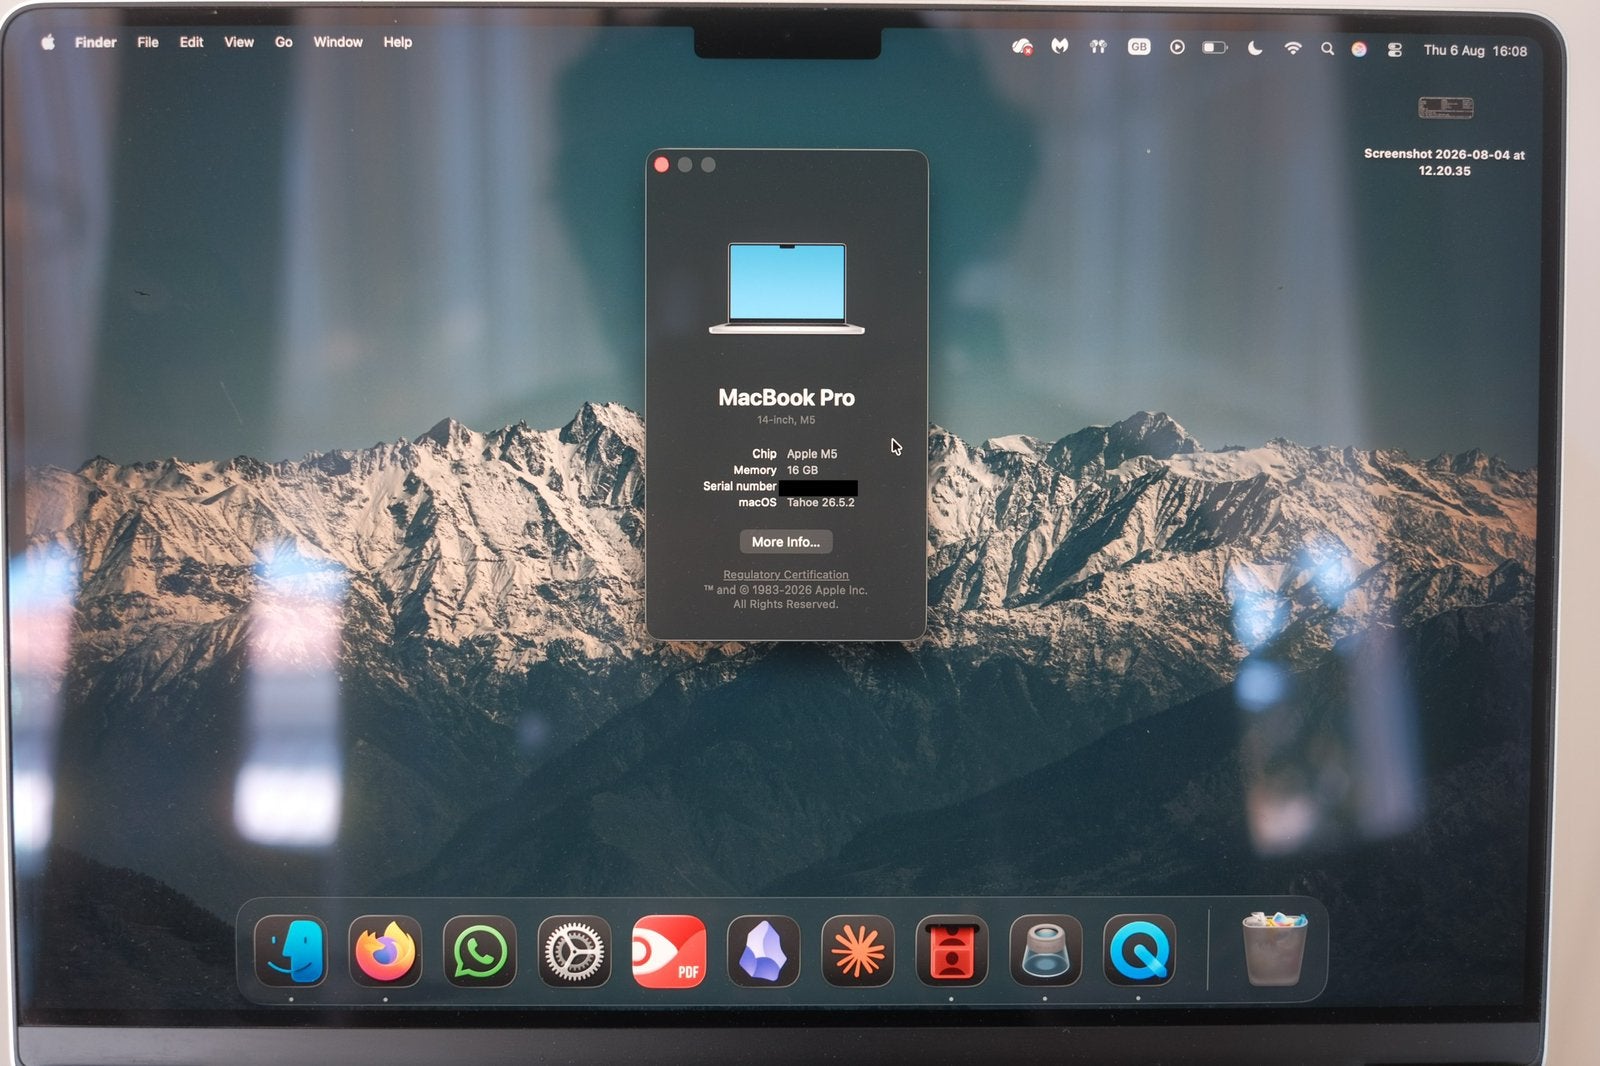Open the Wi-Fi menu in the menu bar
The height and width of the screenshot is (1066, 1600).
[1293, 48]
